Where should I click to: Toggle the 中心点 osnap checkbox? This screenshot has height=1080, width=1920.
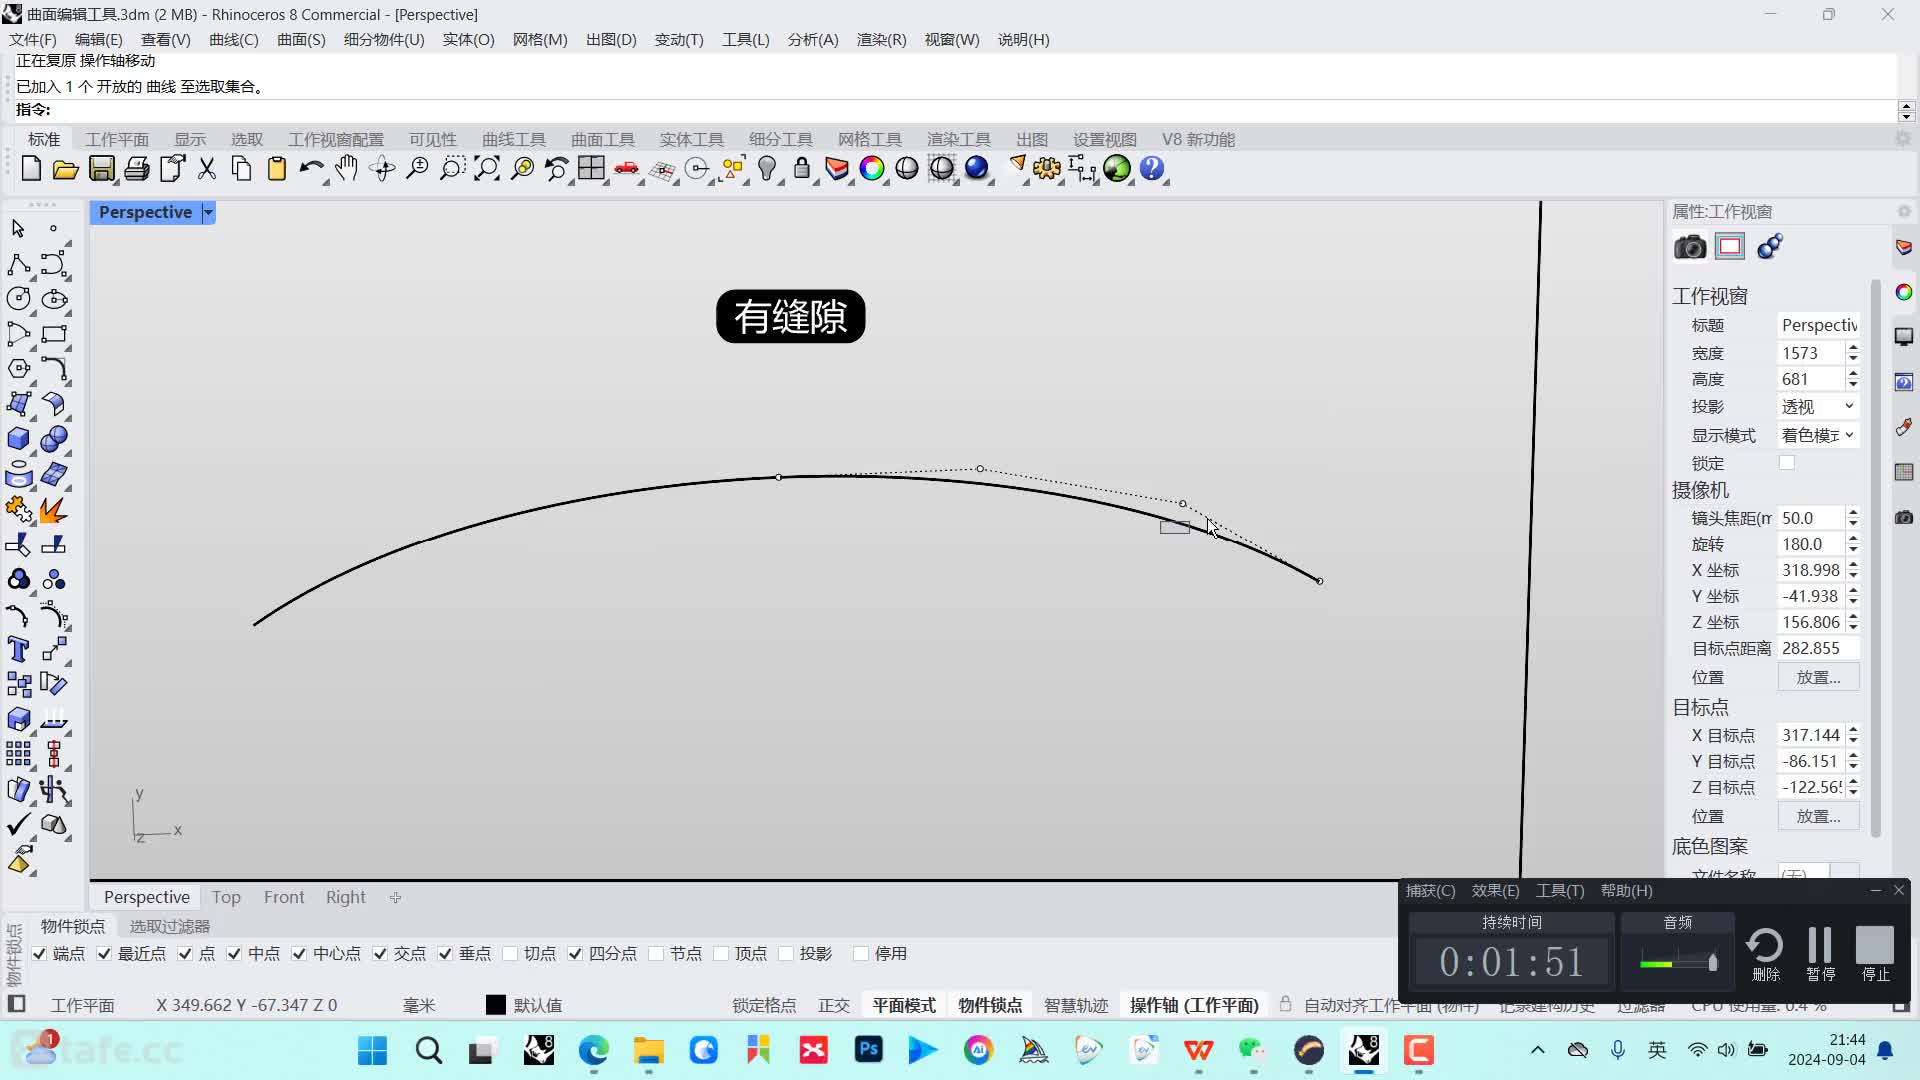tap(299, 954)
